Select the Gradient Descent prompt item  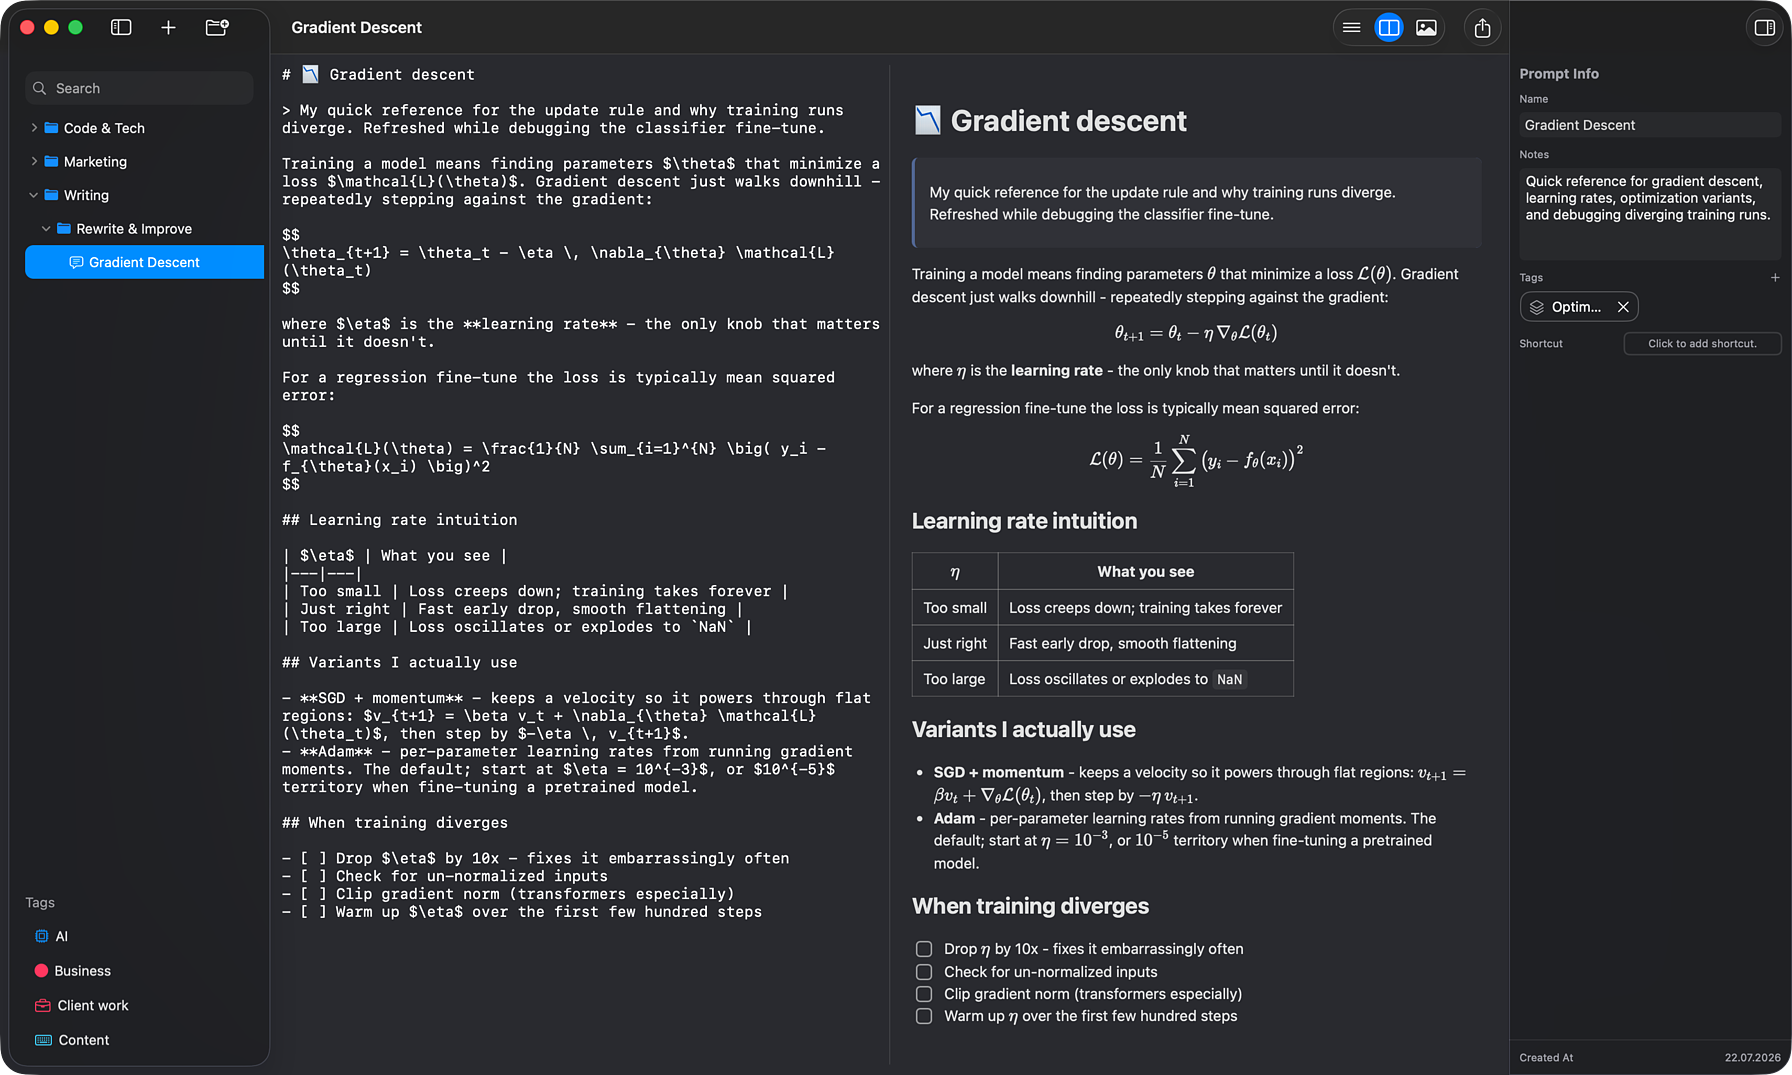click(144, 262)
